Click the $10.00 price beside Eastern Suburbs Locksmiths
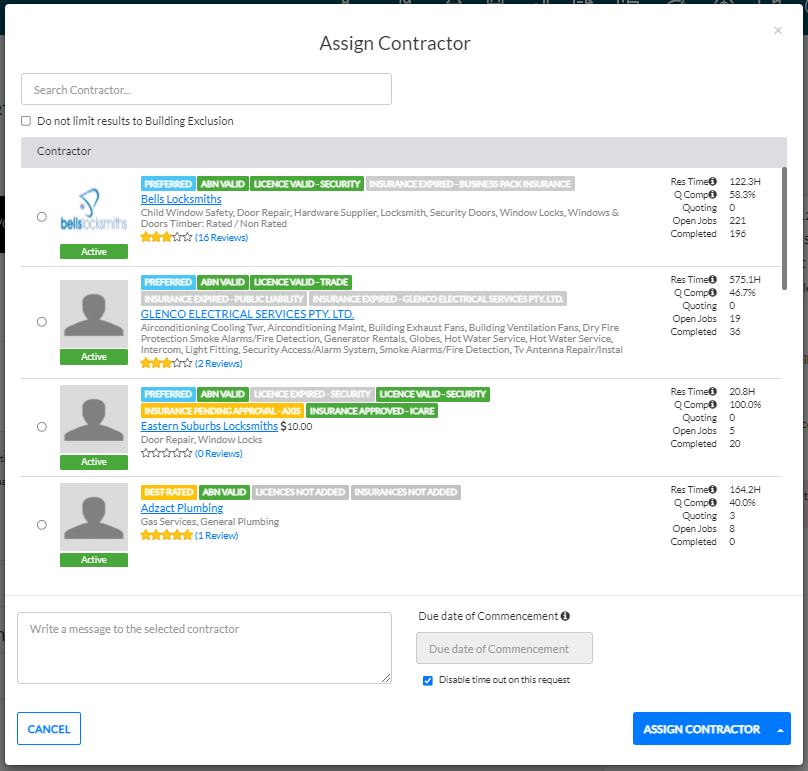This screenshot has width=808, height=771. pos(296,426)
